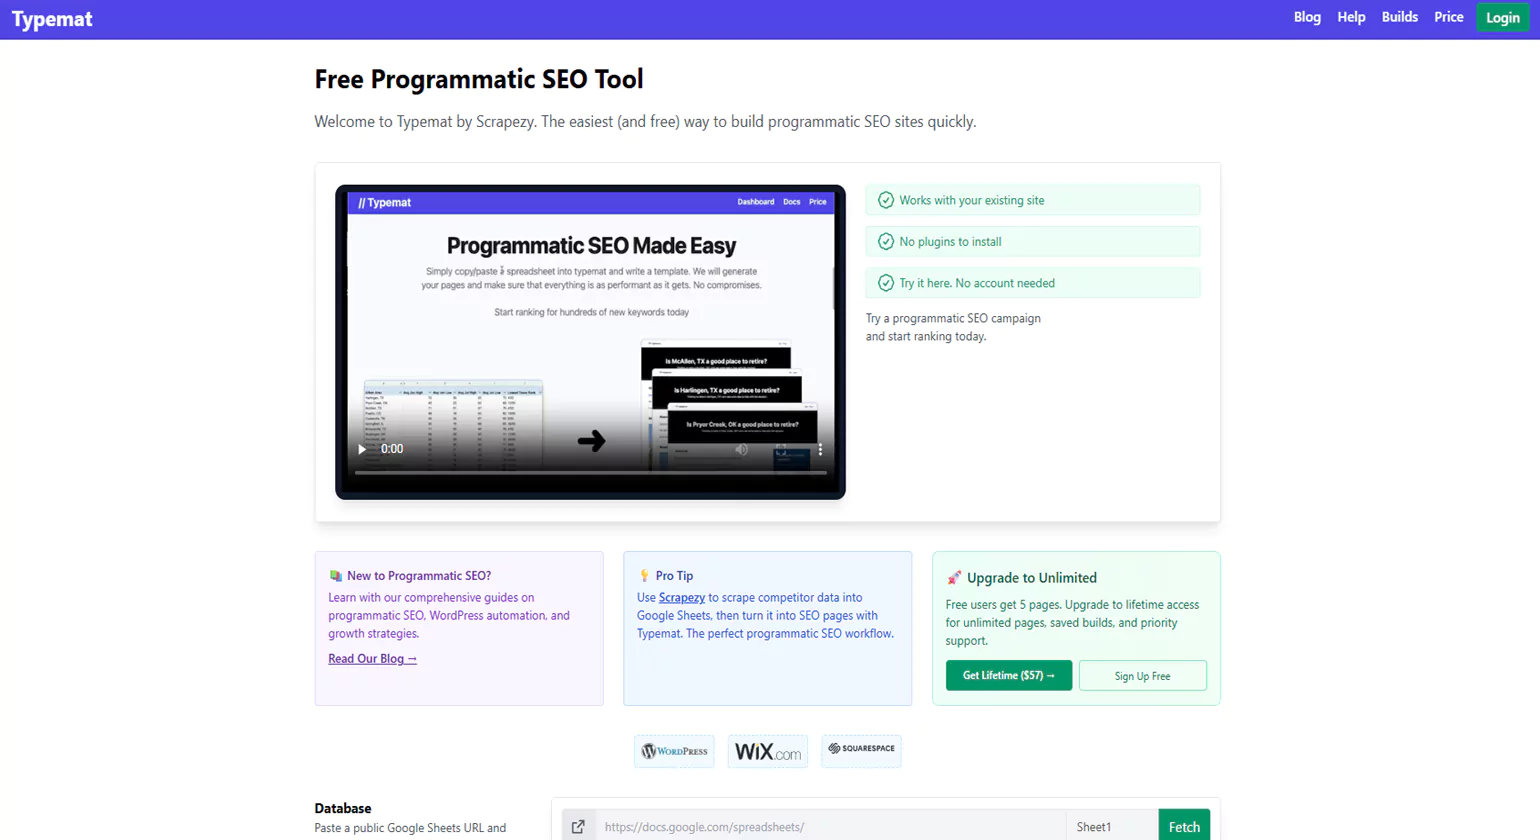Click the 'Get Lifetime ($57)' button
The height and width of the screenshot is (840, 1540).
tap(1008, 676)
